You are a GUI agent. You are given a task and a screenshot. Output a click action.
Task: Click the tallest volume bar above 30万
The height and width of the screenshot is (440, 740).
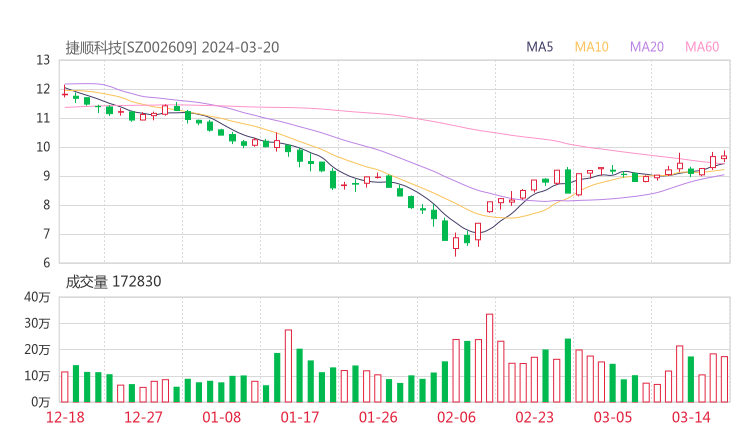point(489,358)
